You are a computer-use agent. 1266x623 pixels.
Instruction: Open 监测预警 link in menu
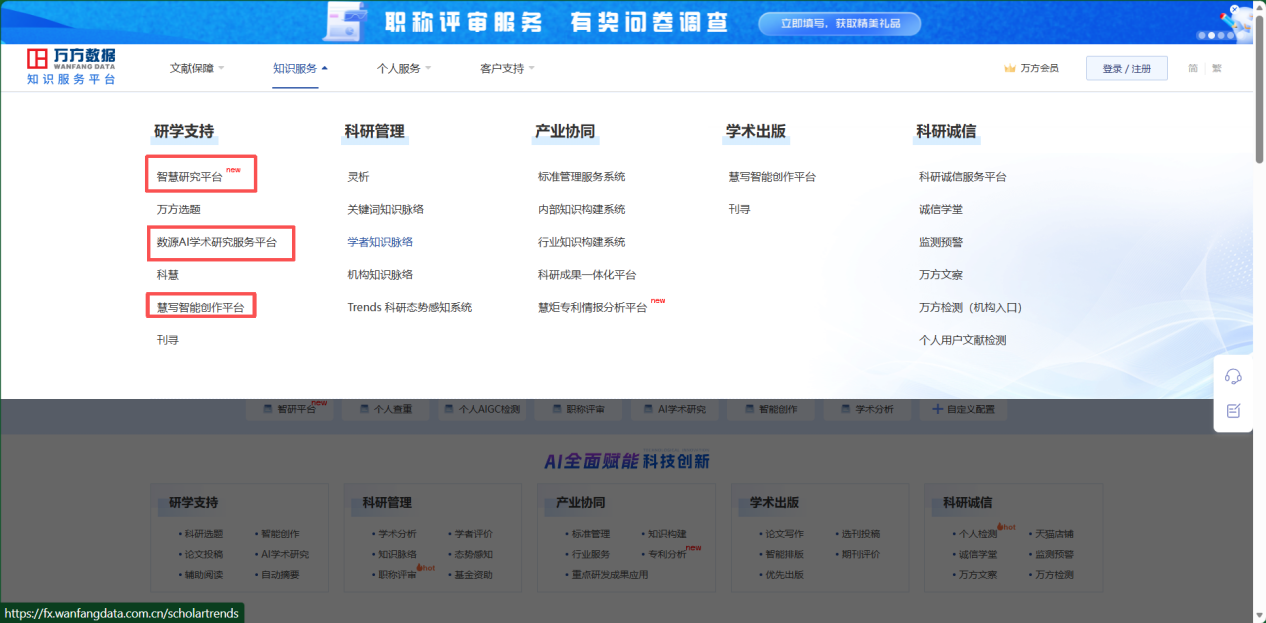click(x=941, y=242)
